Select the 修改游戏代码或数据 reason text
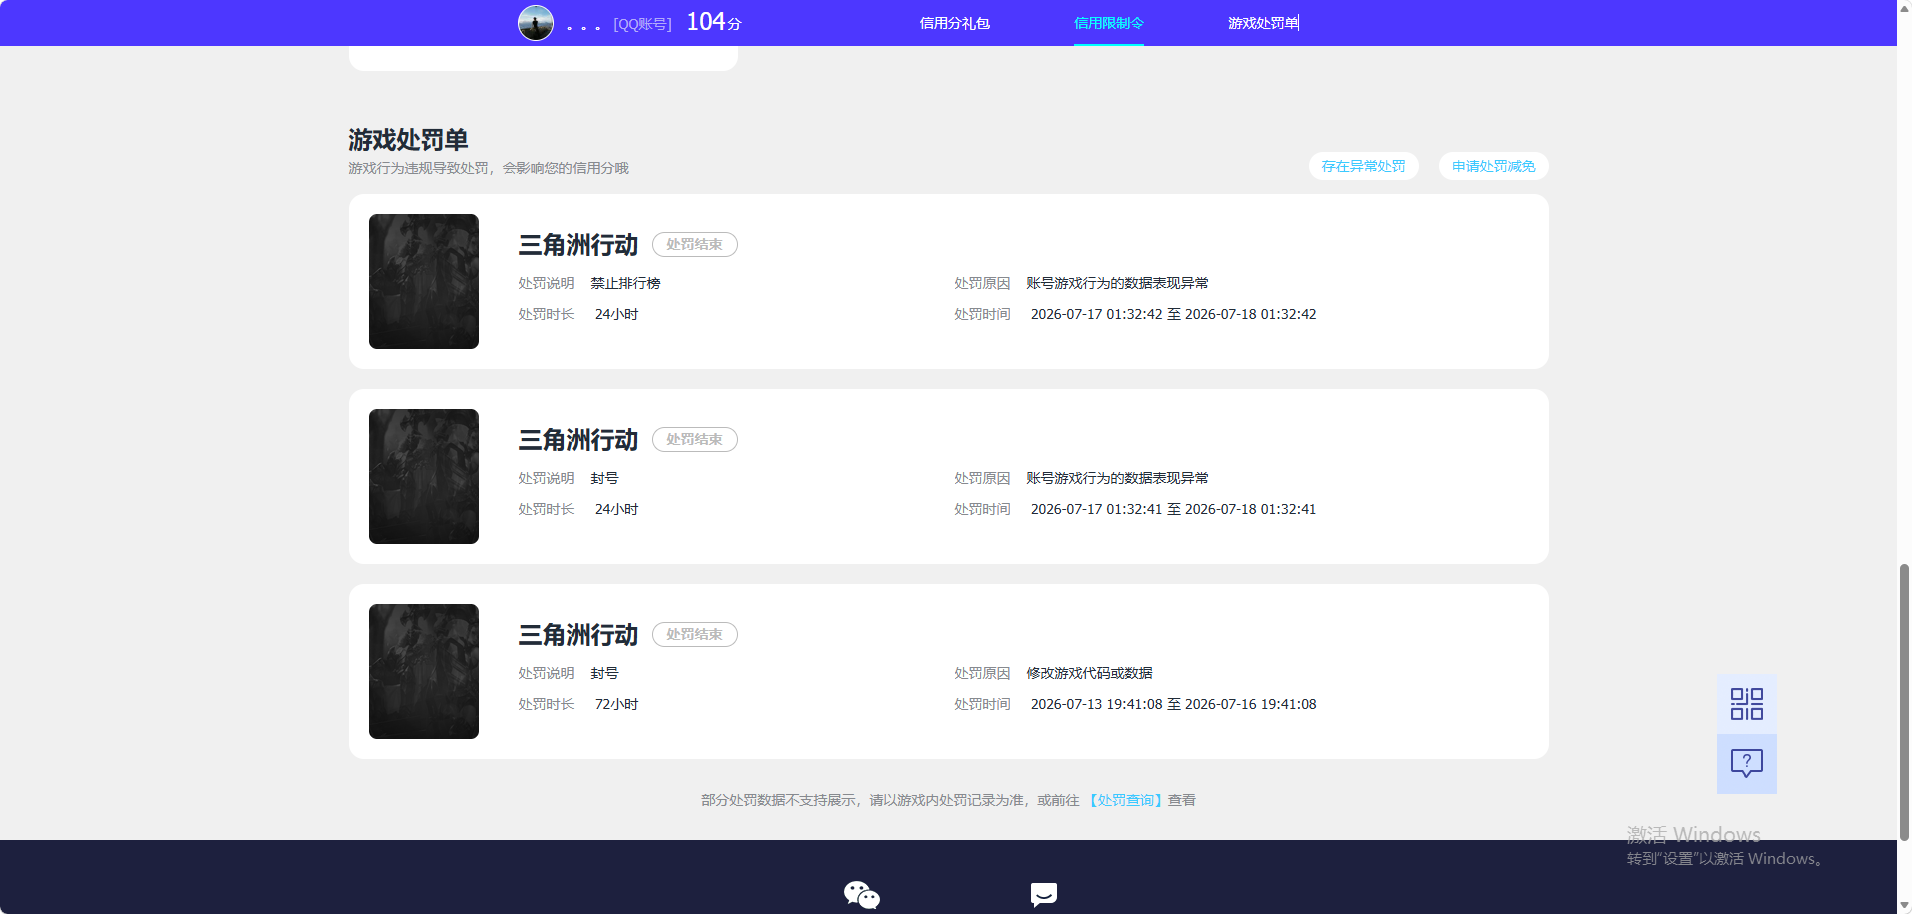This screenshot has width=1912, height=914. [x=1089, y=673]
